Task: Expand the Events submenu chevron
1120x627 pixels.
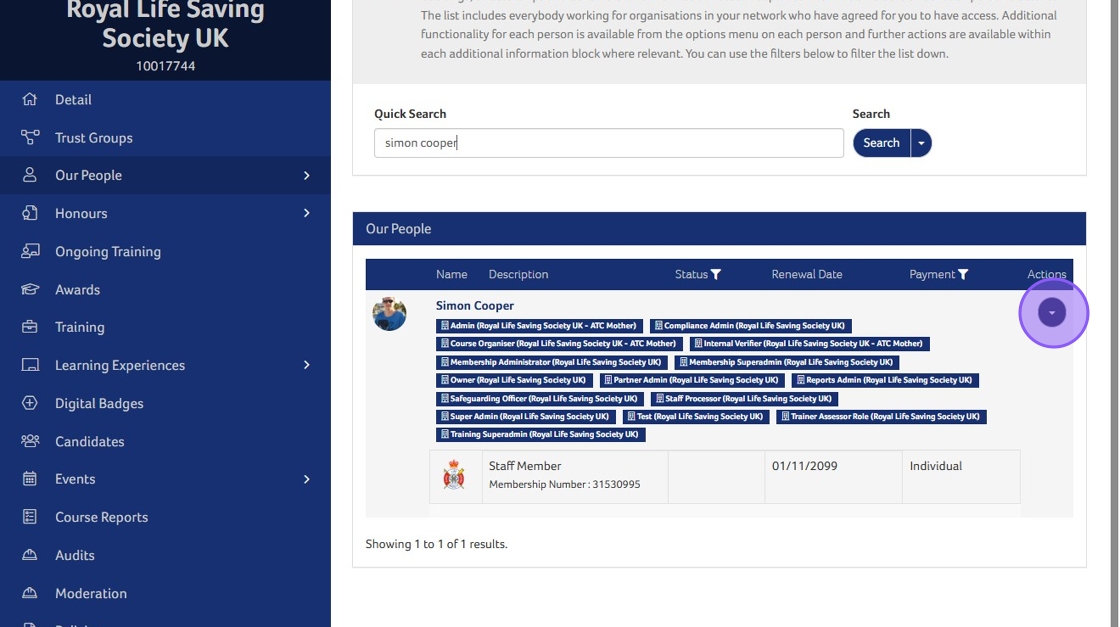Action: coord(306,479)
